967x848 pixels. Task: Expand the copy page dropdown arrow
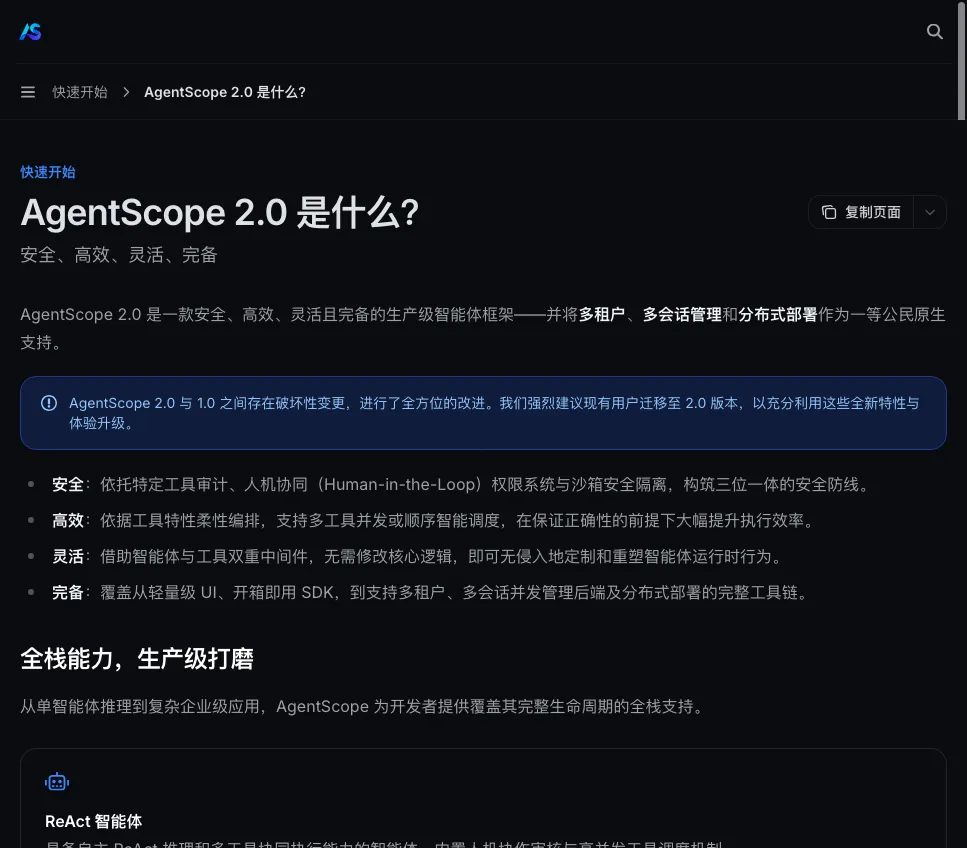[930, 212]
